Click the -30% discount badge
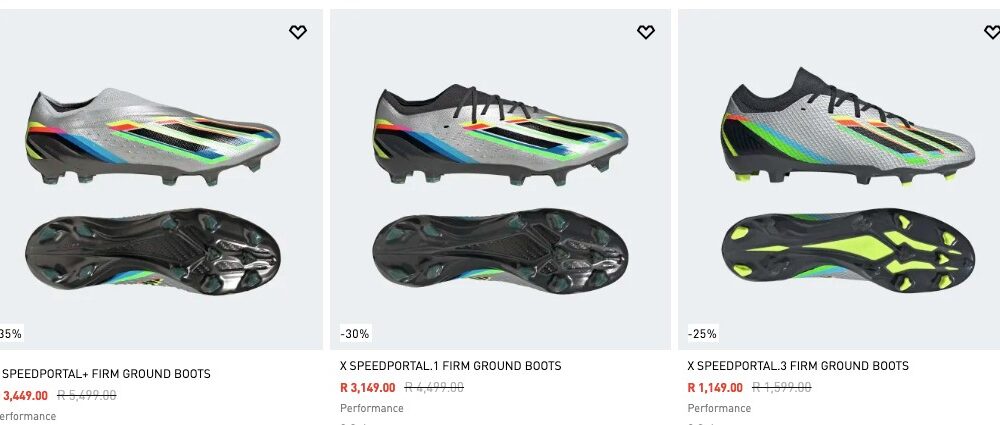This screenshot has height=425, width=1000. [x=354, y=334]
